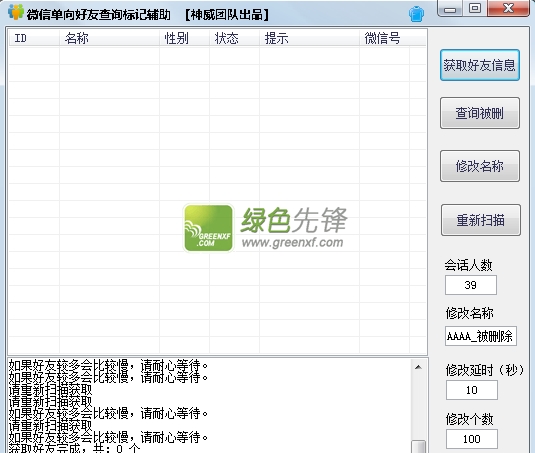Sort by the 名称 column header
This screenshot has height=453, width=535.
point(109,38)
